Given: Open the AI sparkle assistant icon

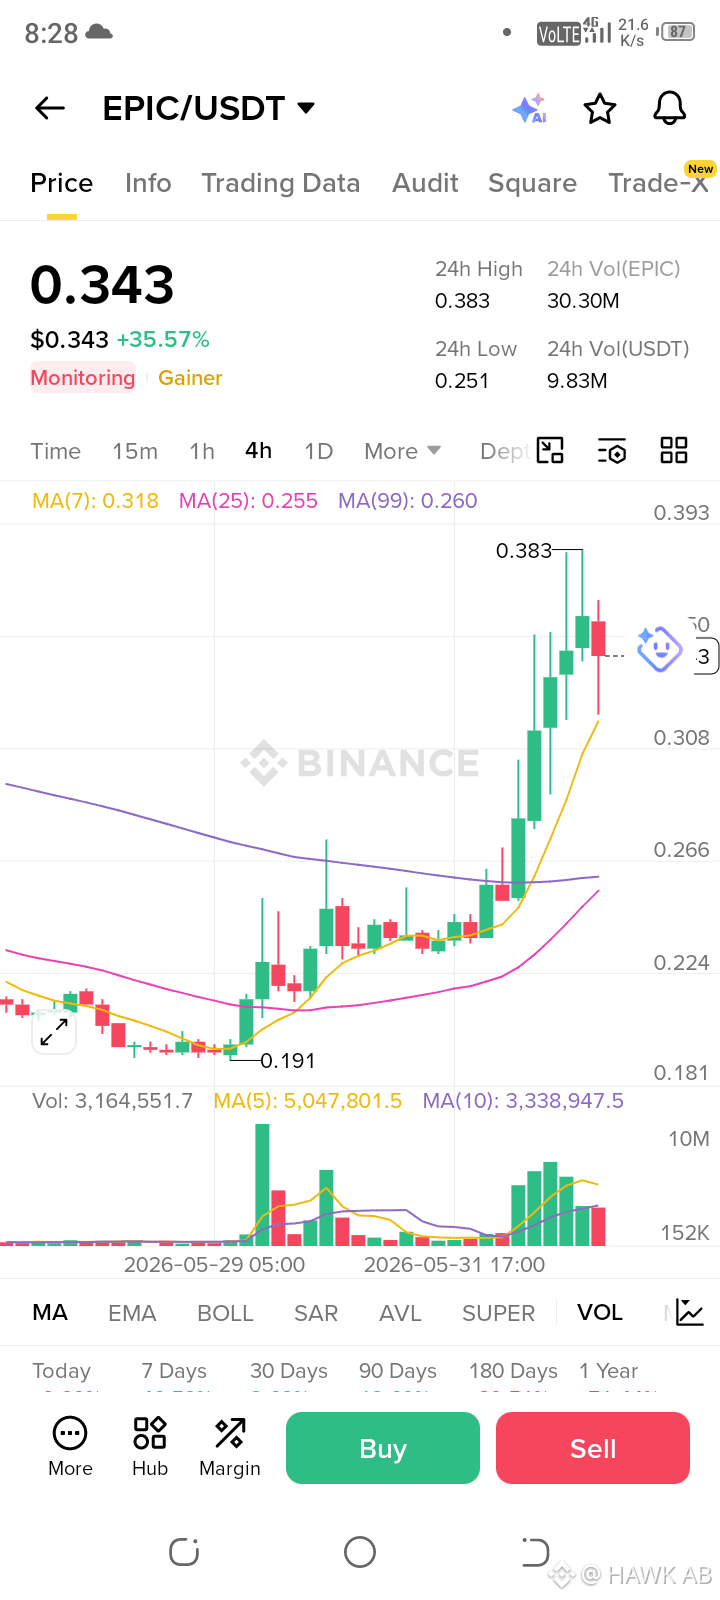Looking at the screenshot, I should [x=530, y=108].
